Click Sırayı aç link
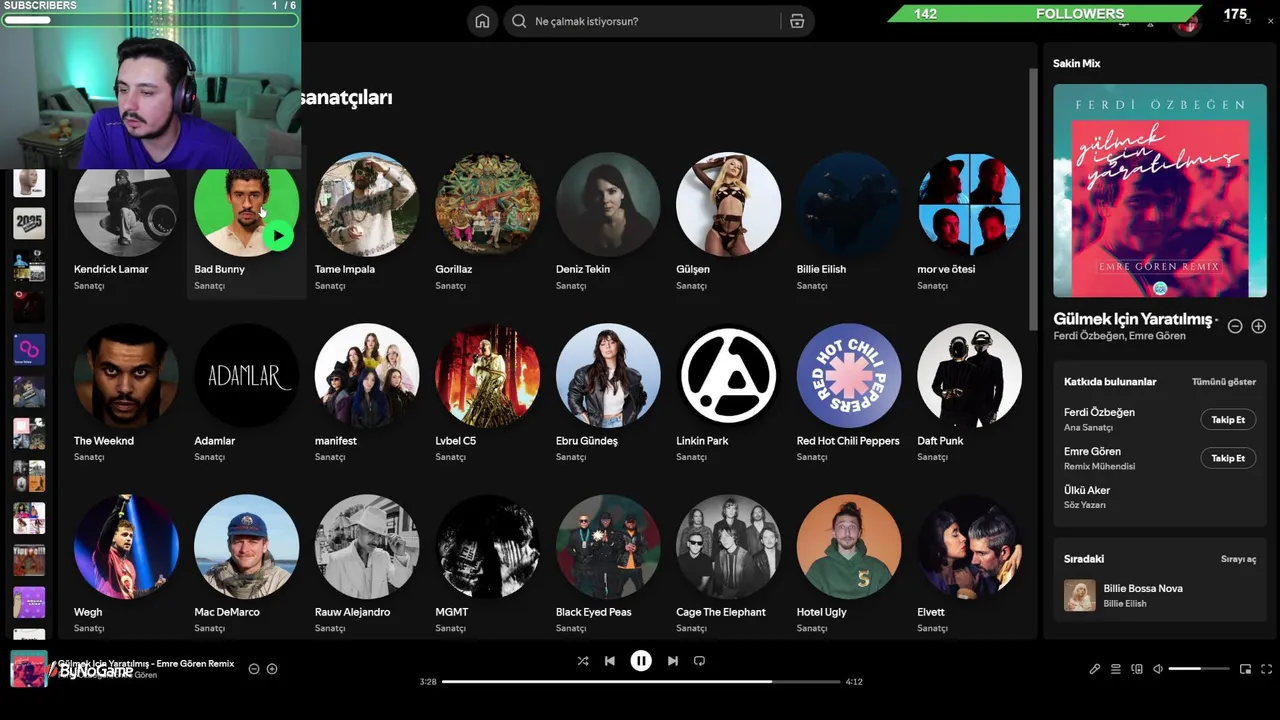This screenshot has width=1280, height=720. coord(1238,559)
